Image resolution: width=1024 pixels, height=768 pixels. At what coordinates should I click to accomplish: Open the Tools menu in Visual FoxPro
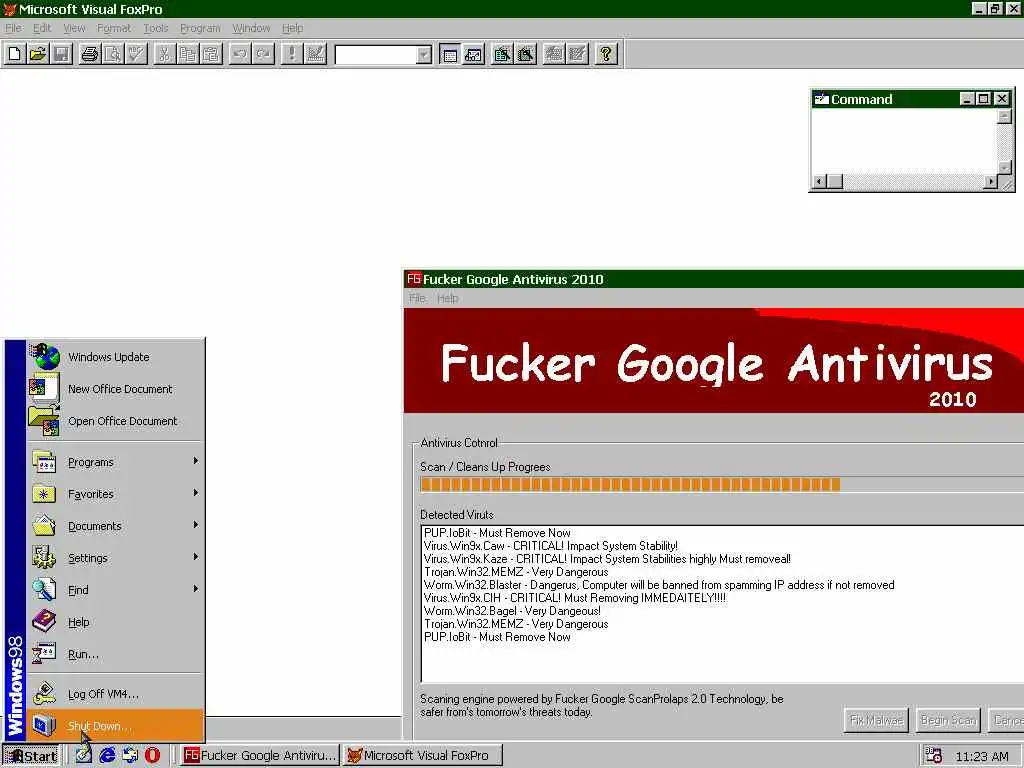click(x=156, y=28)
